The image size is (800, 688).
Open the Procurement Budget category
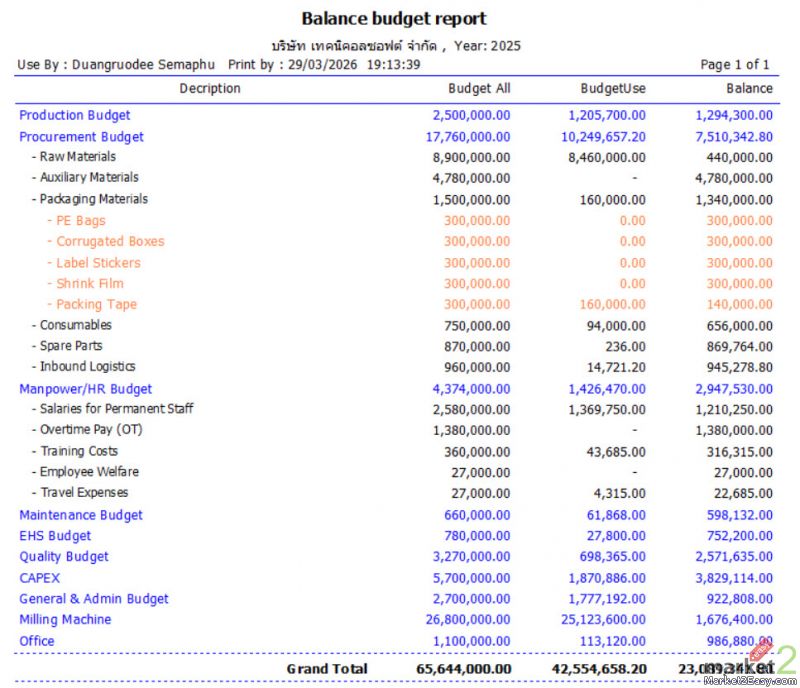coord(81,137)
